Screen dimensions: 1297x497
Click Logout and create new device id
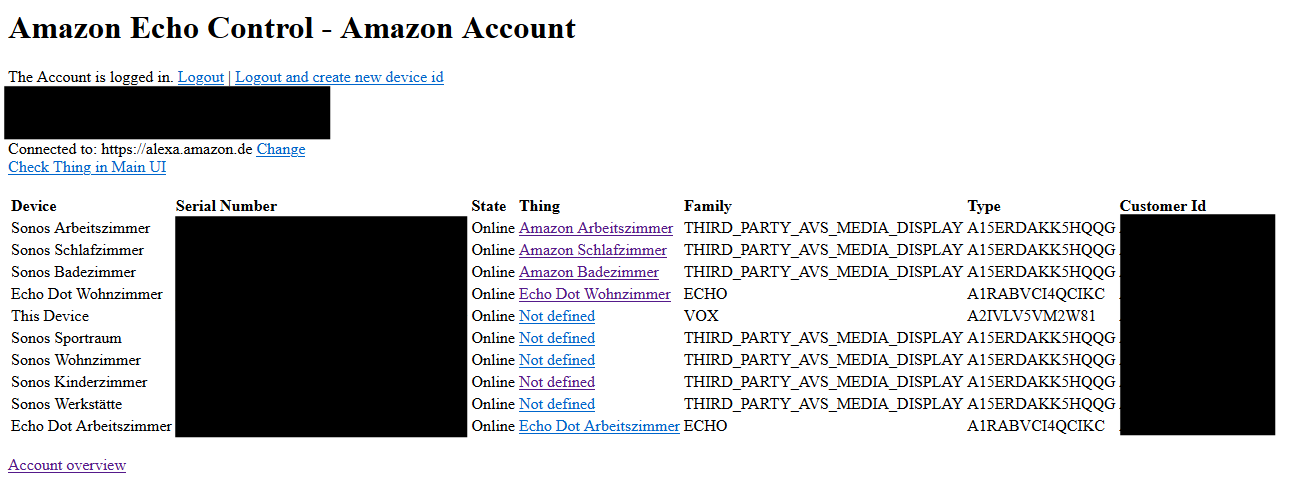click(x=339, y=77)
